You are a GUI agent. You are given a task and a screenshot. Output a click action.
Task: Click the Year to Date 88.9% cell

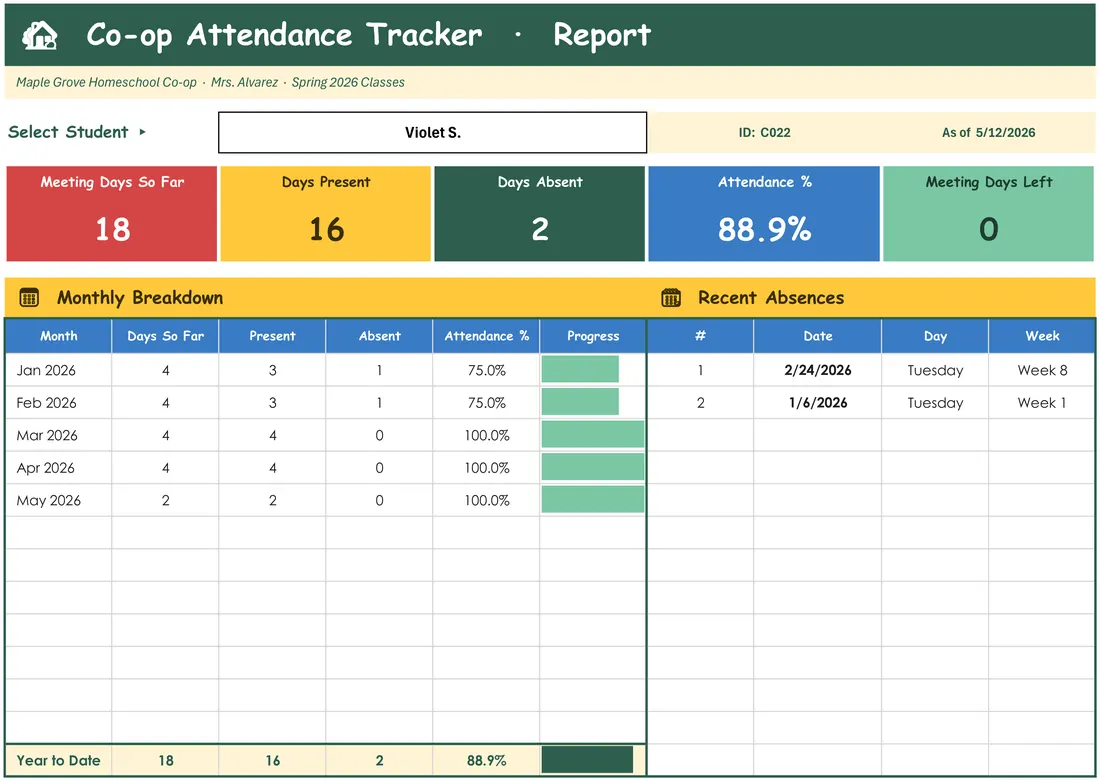[x=486, y=761]
